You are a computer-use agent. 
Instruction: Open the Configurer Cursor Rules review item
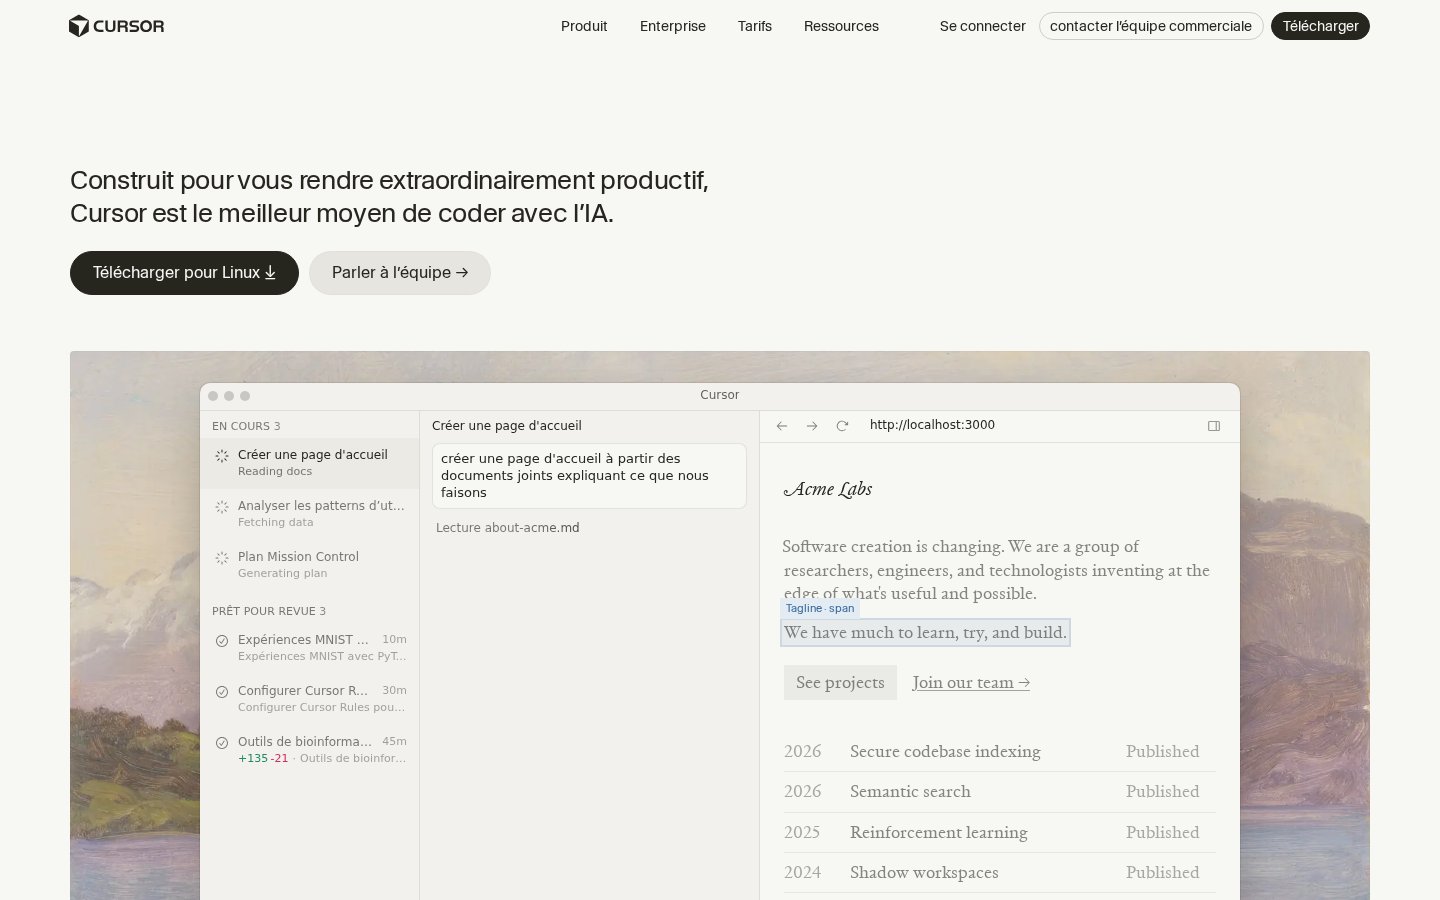pyautogui.click(x=310, y=699)
